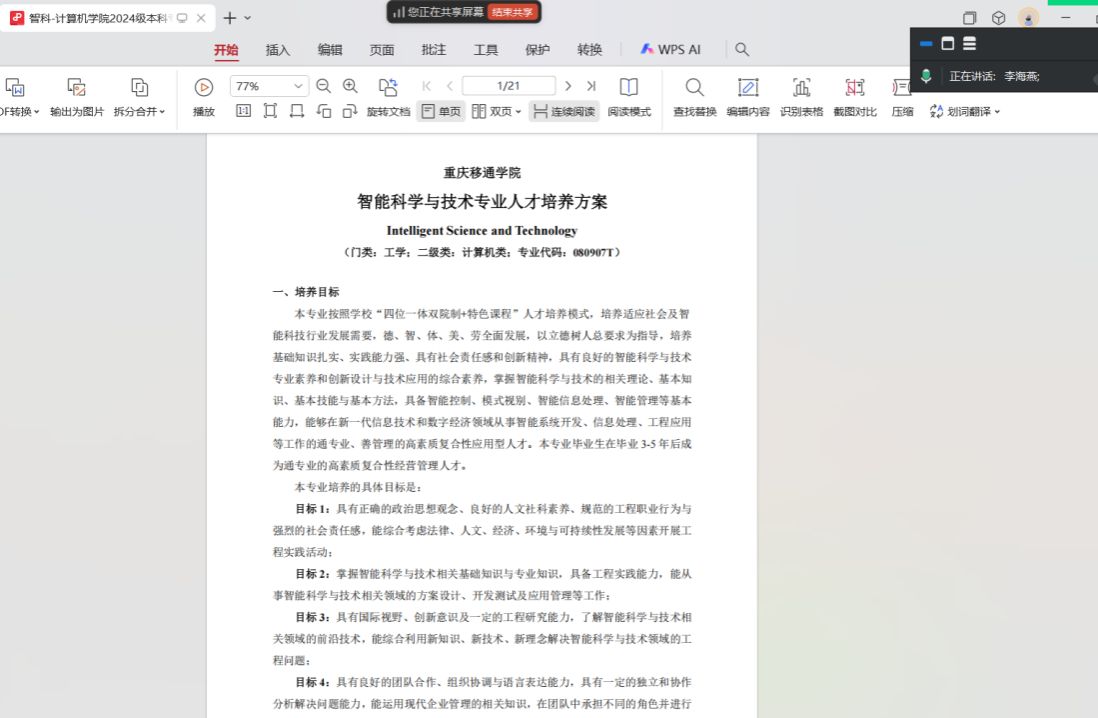The width and height of the screenshot is (1098, 718).
Task: Open 查找替换 find and replace
Action: click(694, 87)
